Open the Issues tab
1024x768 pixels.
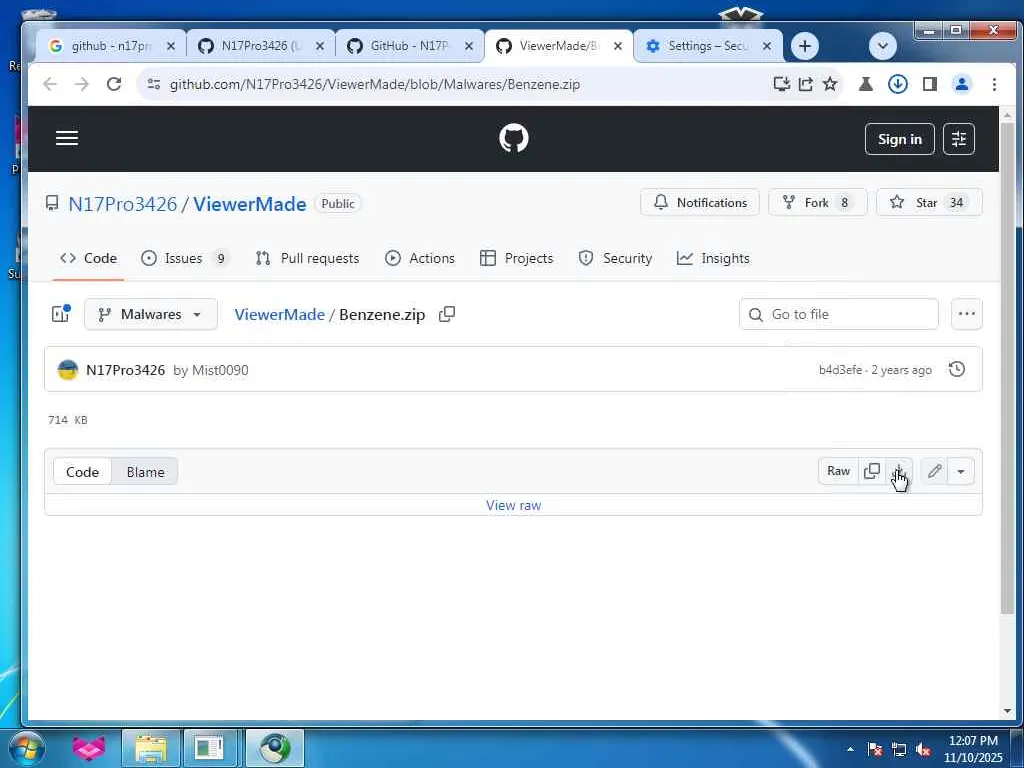(184, 258)
